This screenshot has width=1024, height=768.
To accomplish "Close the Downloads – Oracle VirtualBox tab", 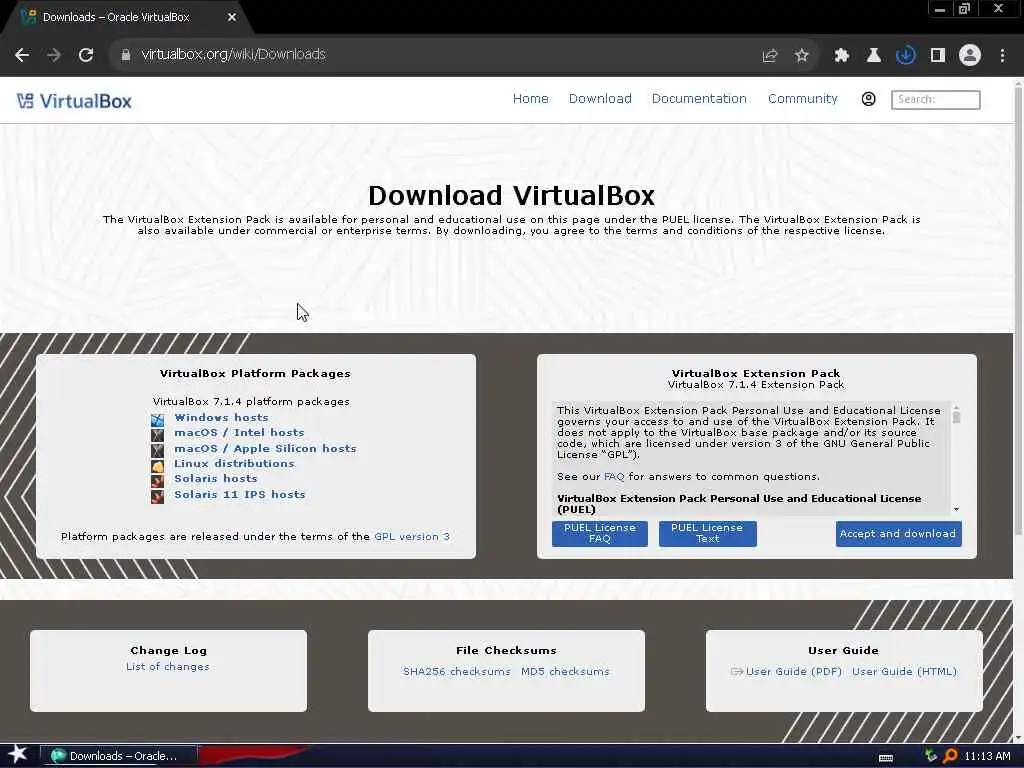I will [232, 18].
